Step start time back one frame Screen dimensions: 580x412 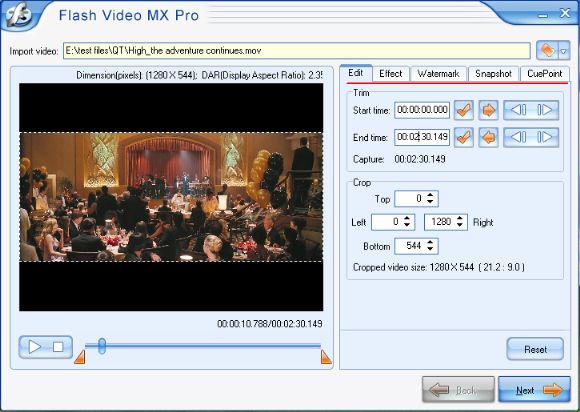click(x=517, y=110)
